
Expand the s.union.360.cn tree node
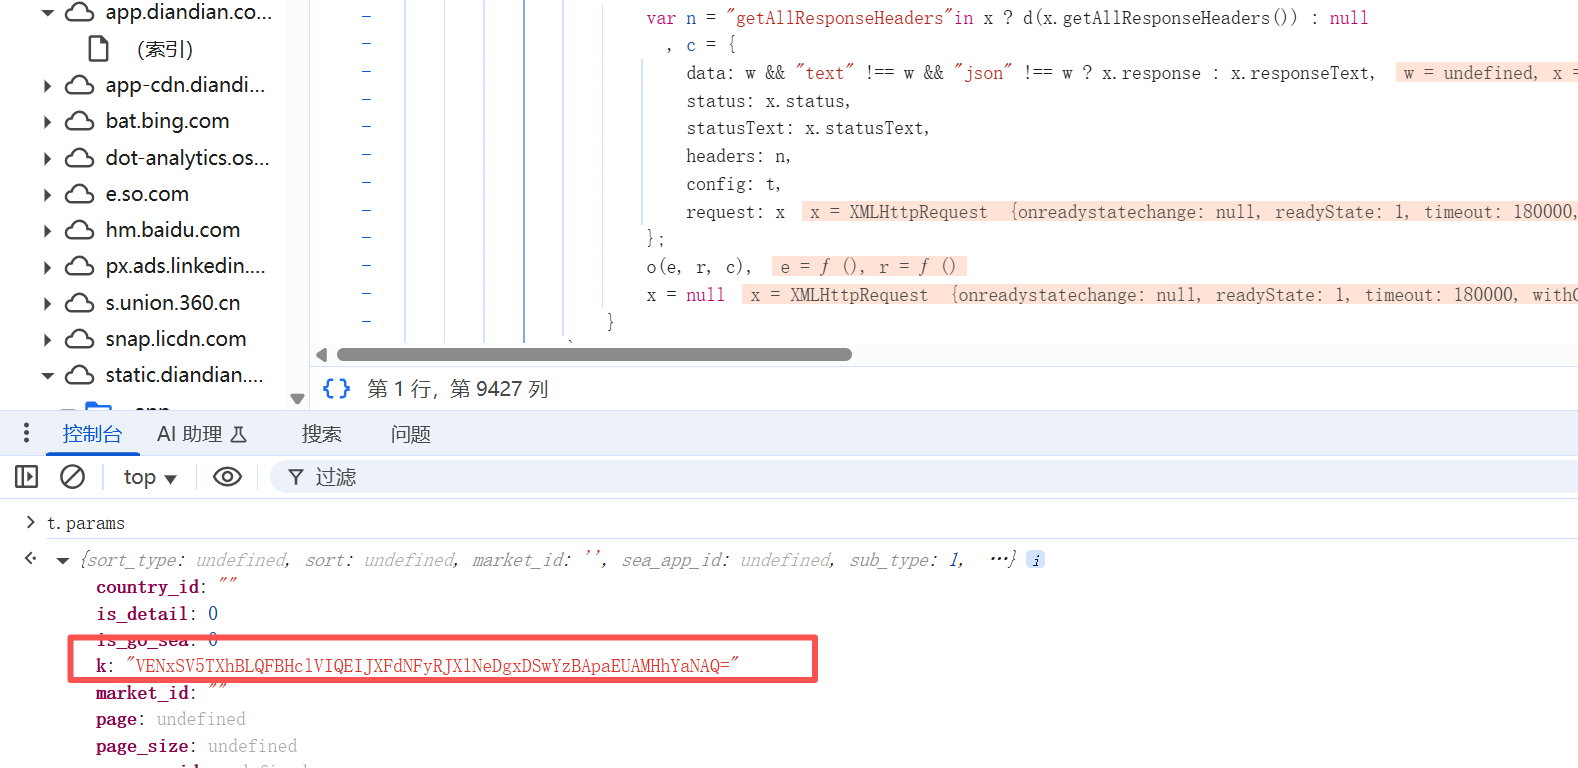[47, 304]
